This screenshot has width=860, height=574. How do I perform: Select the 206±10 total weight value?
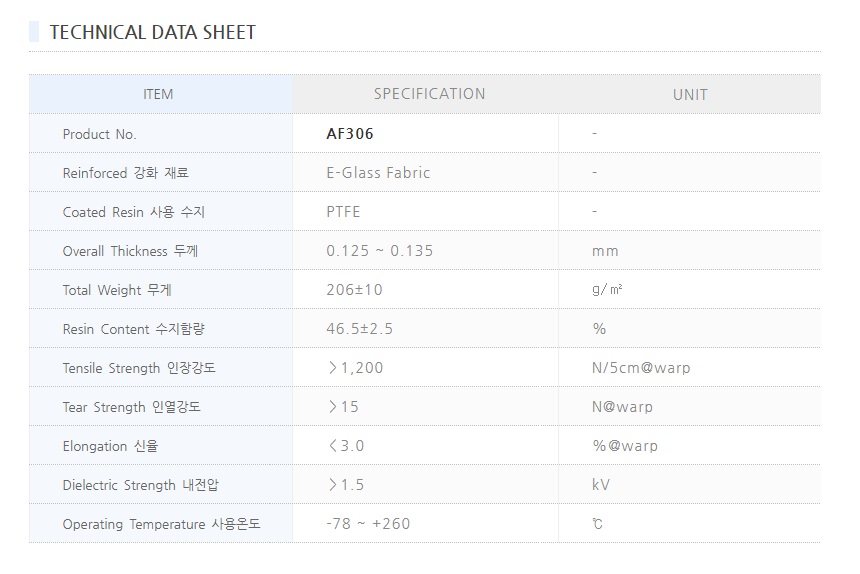point(355,290)
